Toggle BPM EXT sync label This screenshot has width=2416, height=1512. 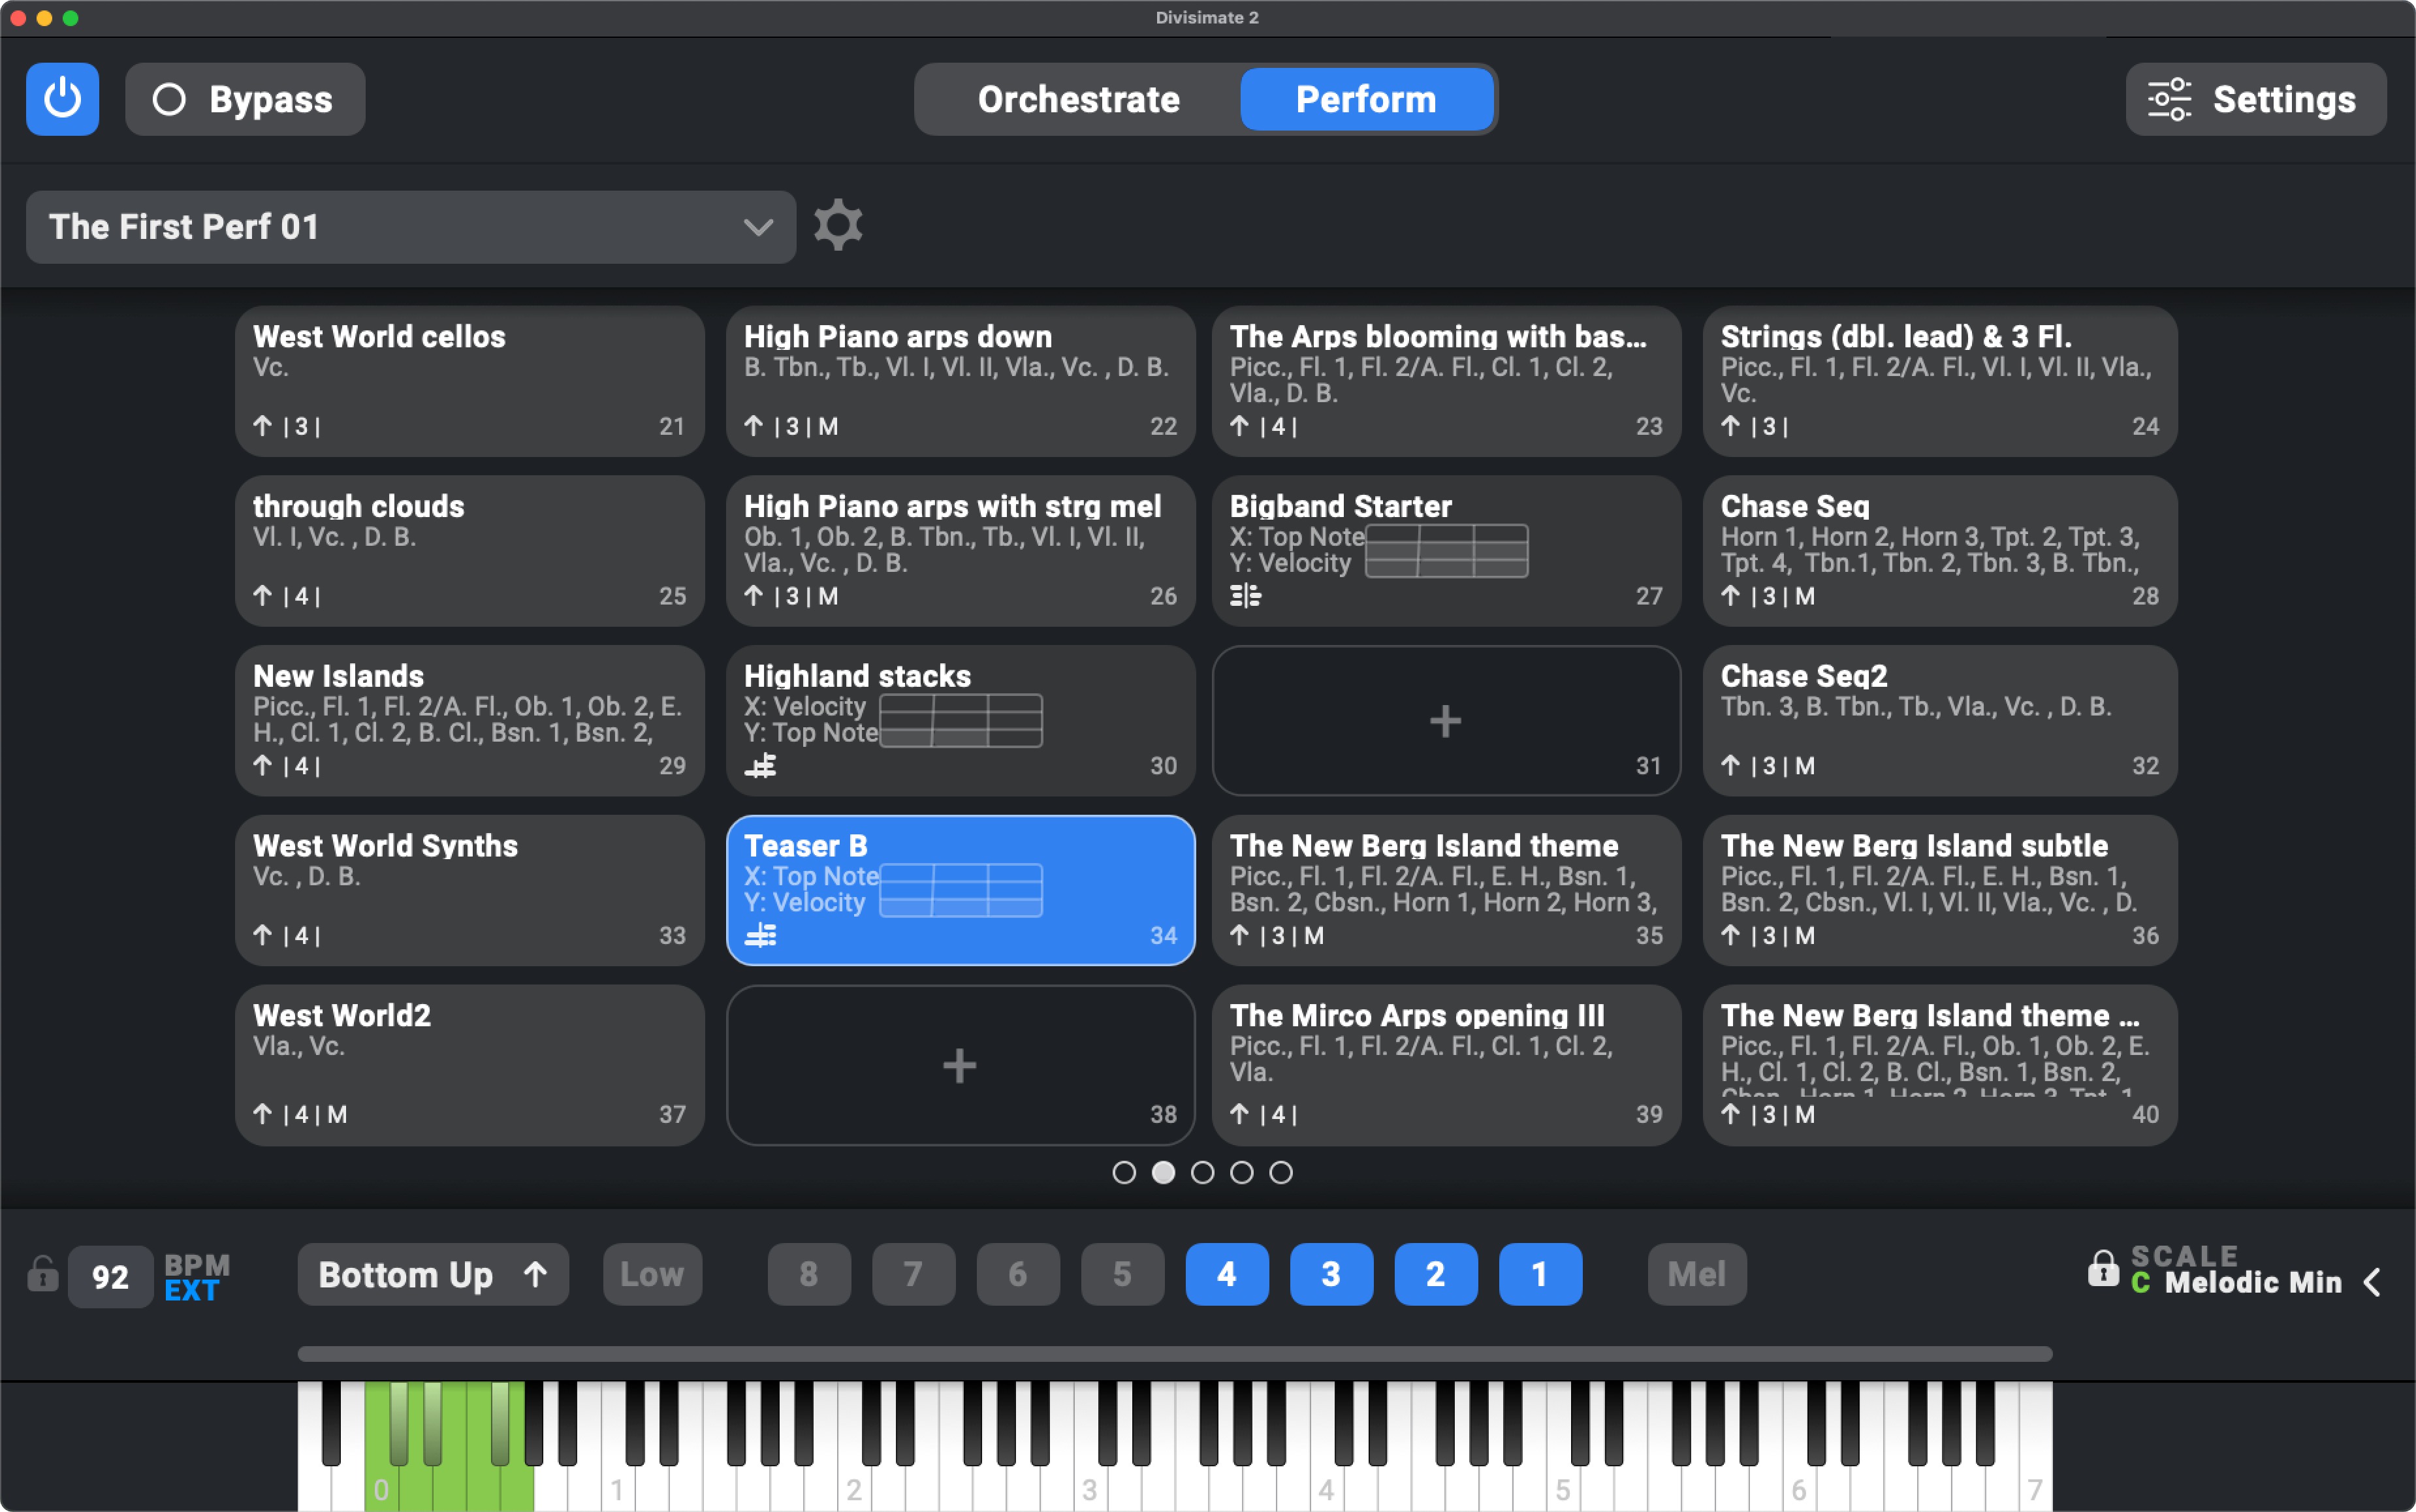[x=191, y=1291]
